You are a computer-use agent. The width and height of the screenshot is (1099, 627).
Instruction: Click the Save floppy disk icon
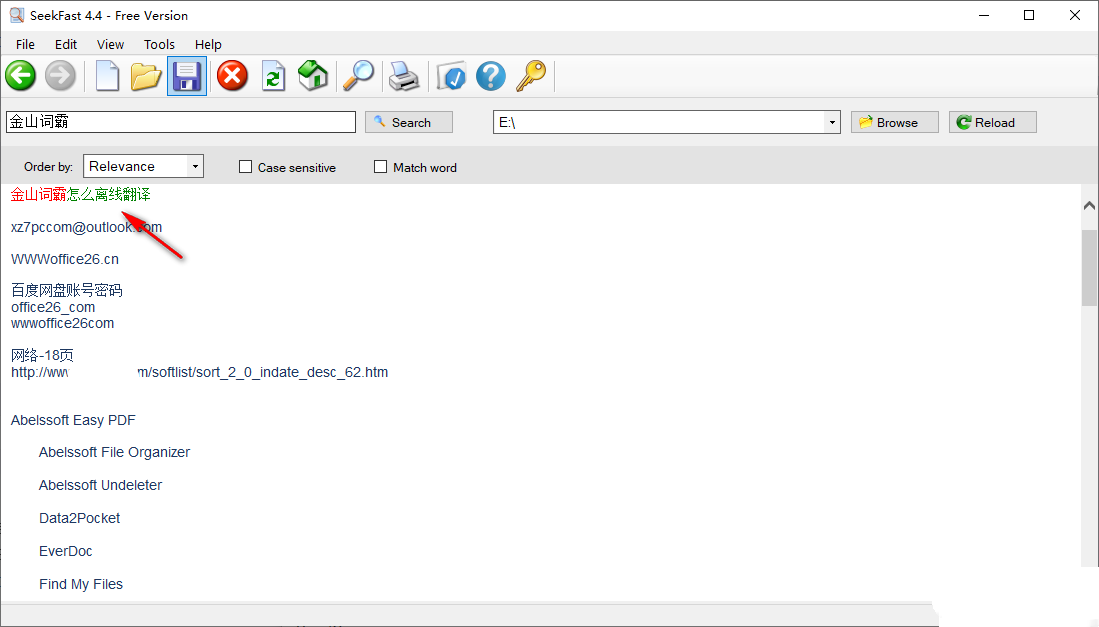pyautogui.click(x=187, y=76)
